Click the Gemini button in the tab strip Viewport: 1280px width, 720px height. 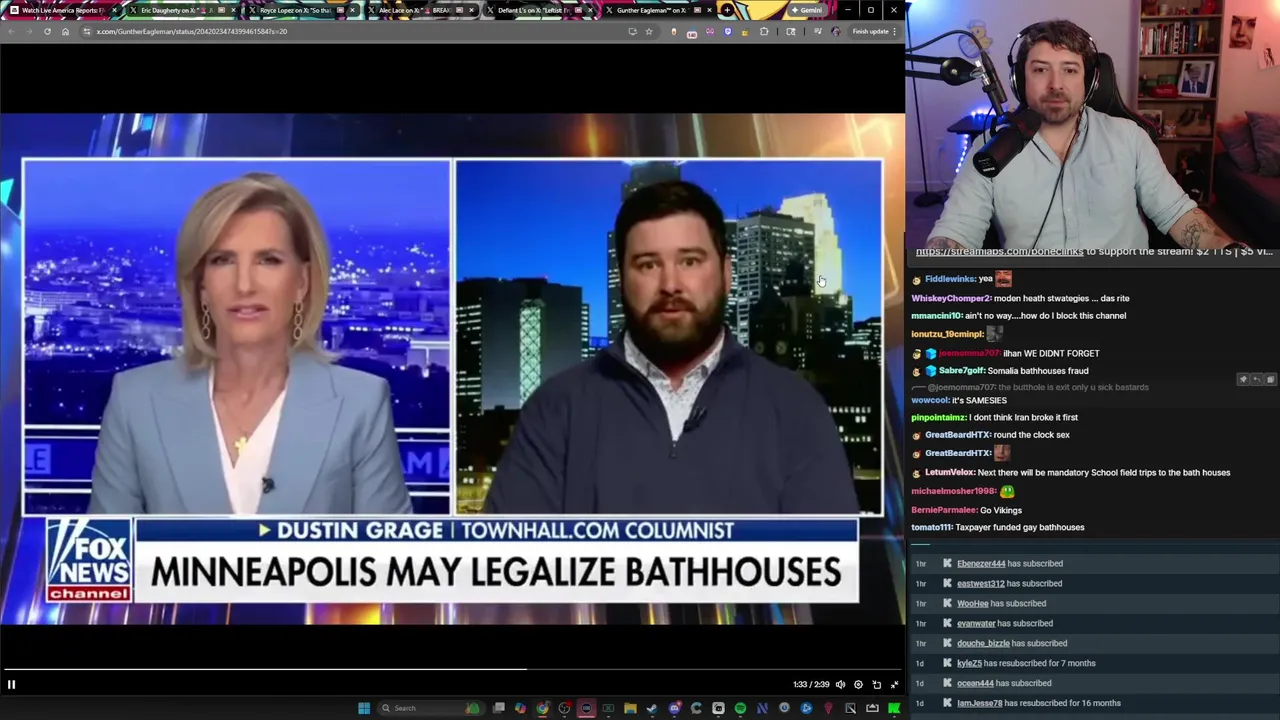[x=806, y=10]
